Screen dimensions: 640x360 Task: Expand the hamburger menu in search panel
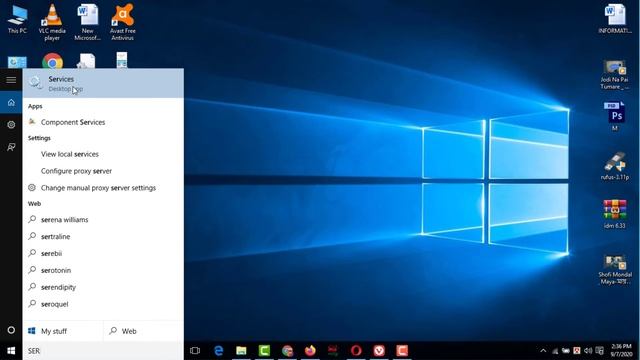pos(11,80)
